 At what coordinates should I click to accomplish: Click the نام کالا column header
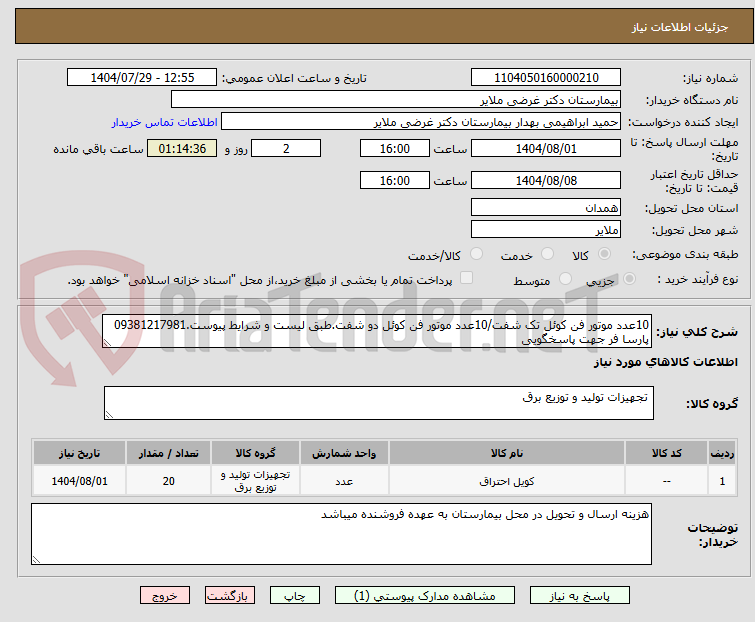[x=507, y=453]
